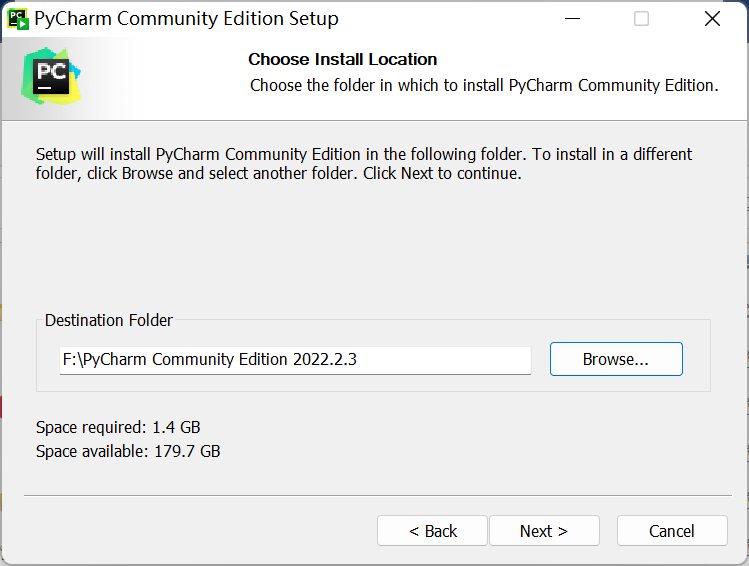Click the window title 'PyCharm Community Edition Setup'
Screen dimensions: 749x566
click(186, 19)
